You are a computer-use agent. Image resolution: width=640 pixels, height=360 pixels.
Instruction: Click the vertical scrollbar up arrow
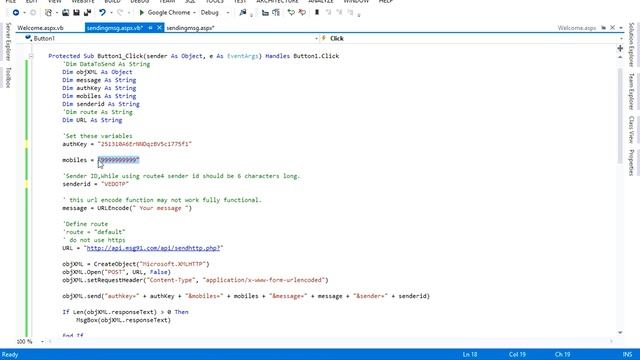pyautogui.click(x=620, y=58)
